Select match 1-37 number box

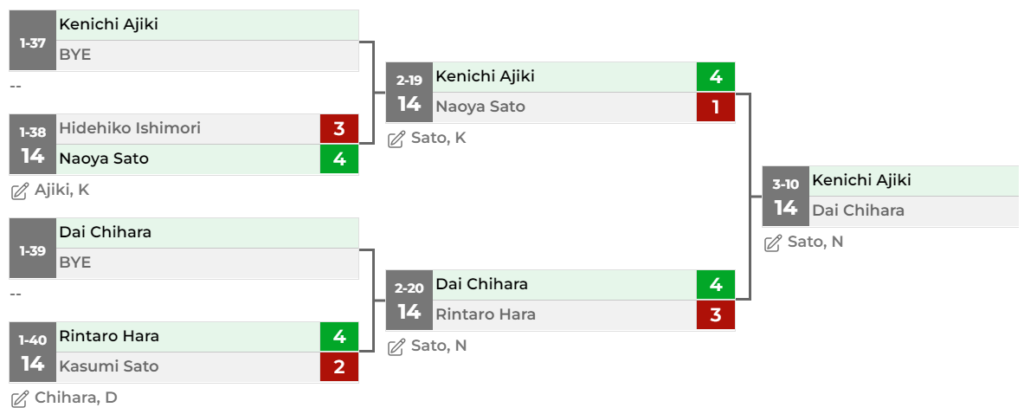[x=33, y=41]
